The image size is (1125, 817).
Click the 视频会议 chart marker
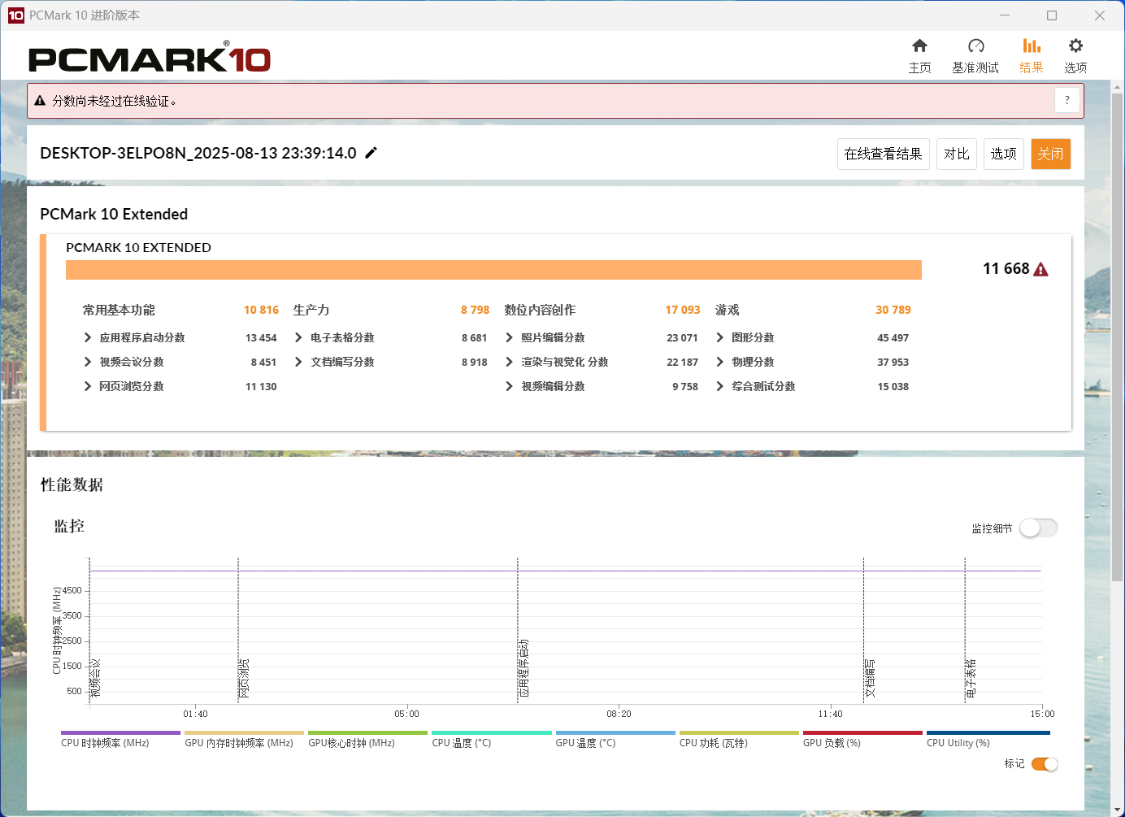coord(95,678)
